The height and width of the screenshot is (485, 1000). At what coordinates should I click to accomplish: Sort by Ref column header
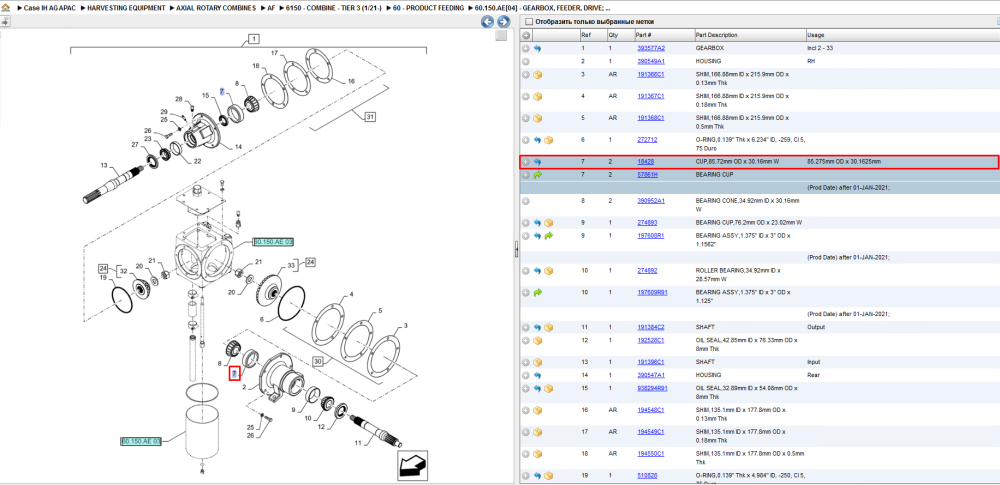[x=592, y=35]
